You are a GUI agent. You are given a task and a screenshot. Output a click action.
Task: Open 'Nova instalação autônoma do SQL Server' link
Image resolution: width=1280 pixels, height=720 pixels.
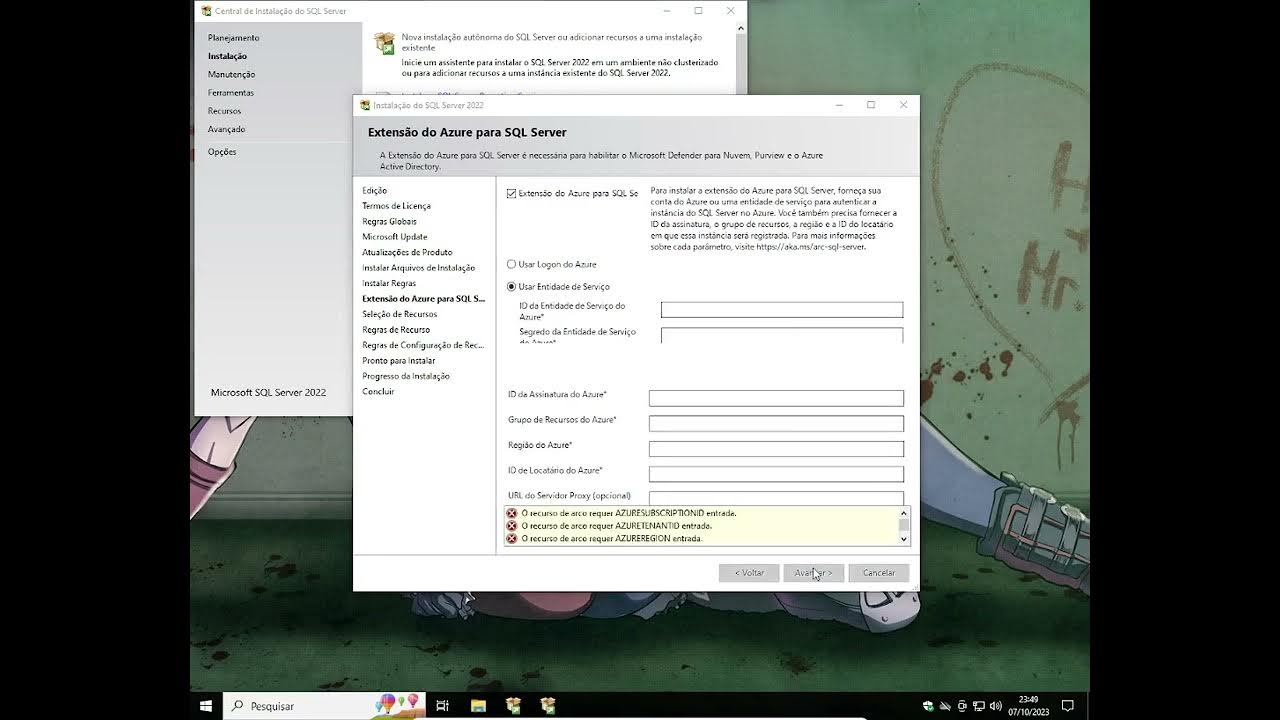click(x=552, y=42)
